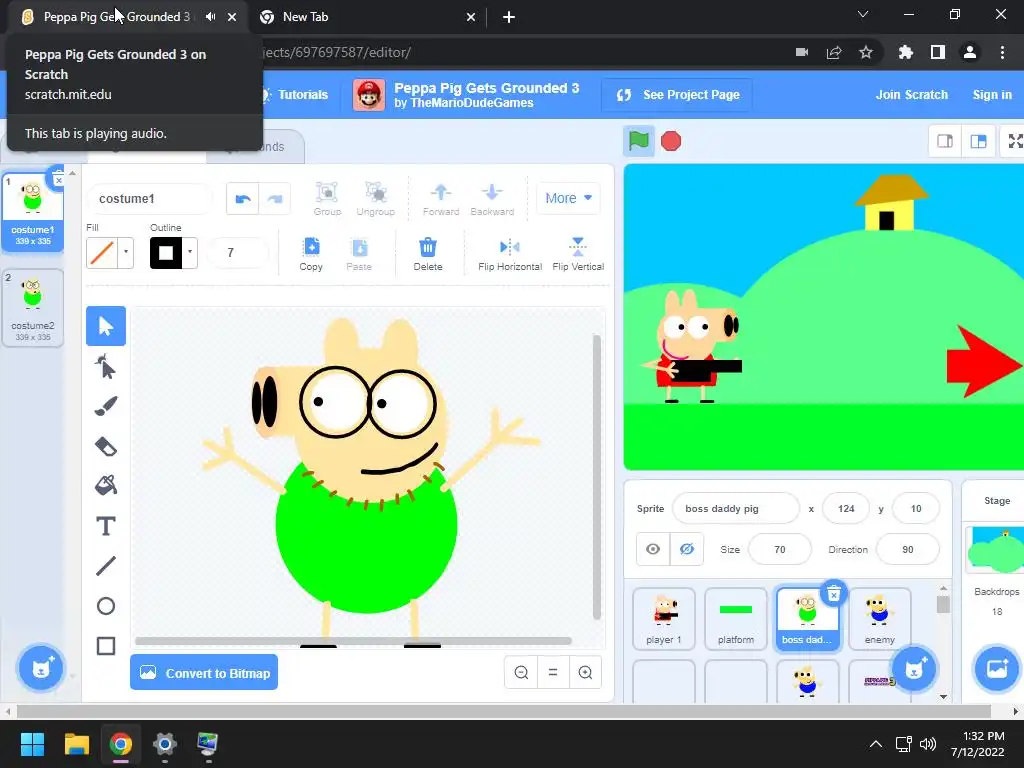Open browser tab search chevron

(863, 14)
